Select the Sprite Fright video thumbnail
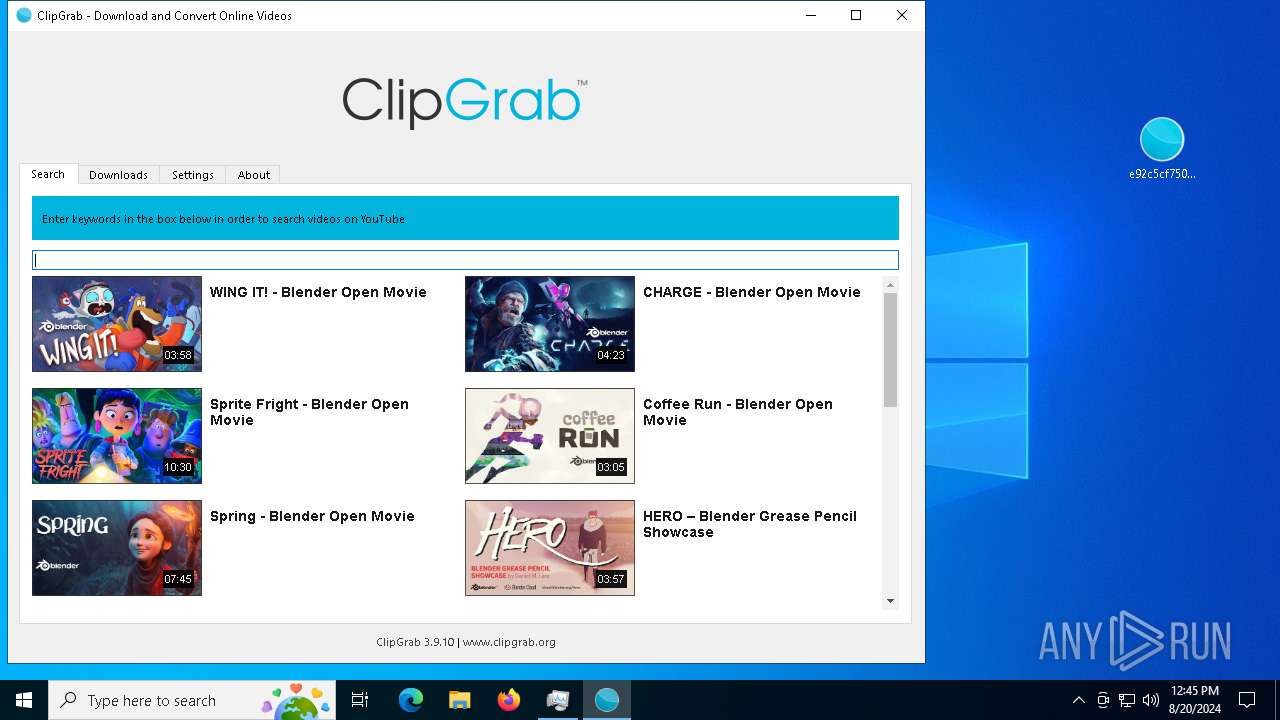Viewport: 1280px width, 720px height. [x=117, y=436]
